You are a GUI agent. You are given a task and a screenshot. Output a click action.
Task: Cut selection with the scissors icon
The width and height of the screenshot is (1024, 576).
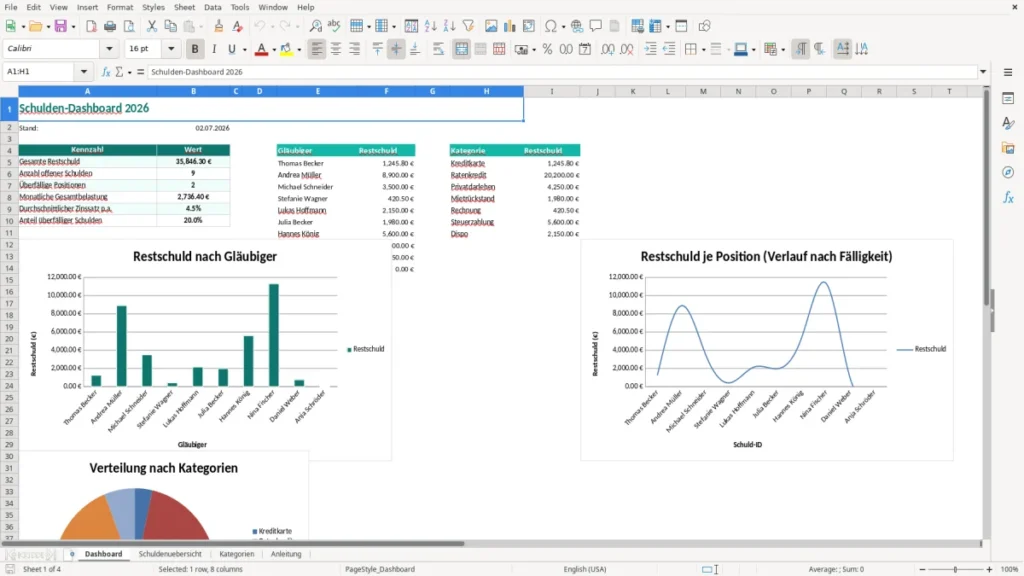(152, 26)
